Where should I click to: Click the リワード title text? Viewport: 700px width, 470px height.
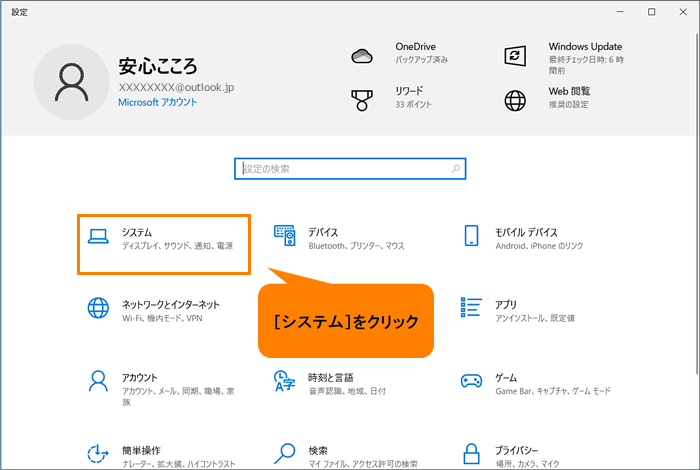(x=409, y=91)
